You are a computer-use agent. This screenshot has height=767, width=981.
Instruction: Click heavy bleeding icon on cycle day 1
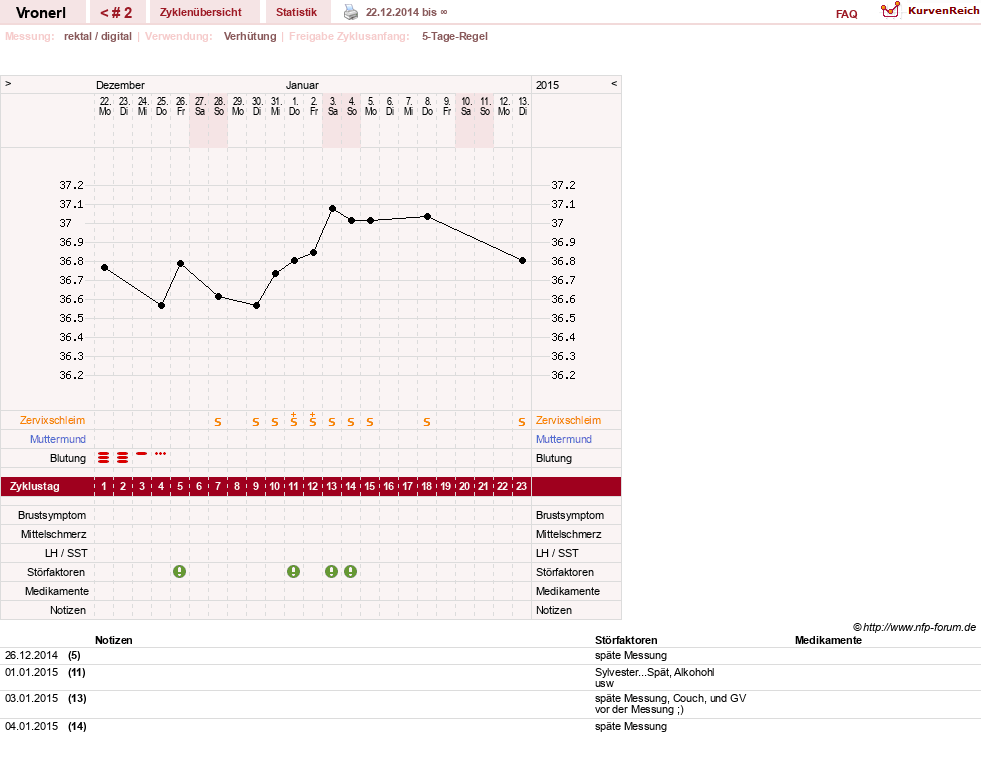(104, 458)
